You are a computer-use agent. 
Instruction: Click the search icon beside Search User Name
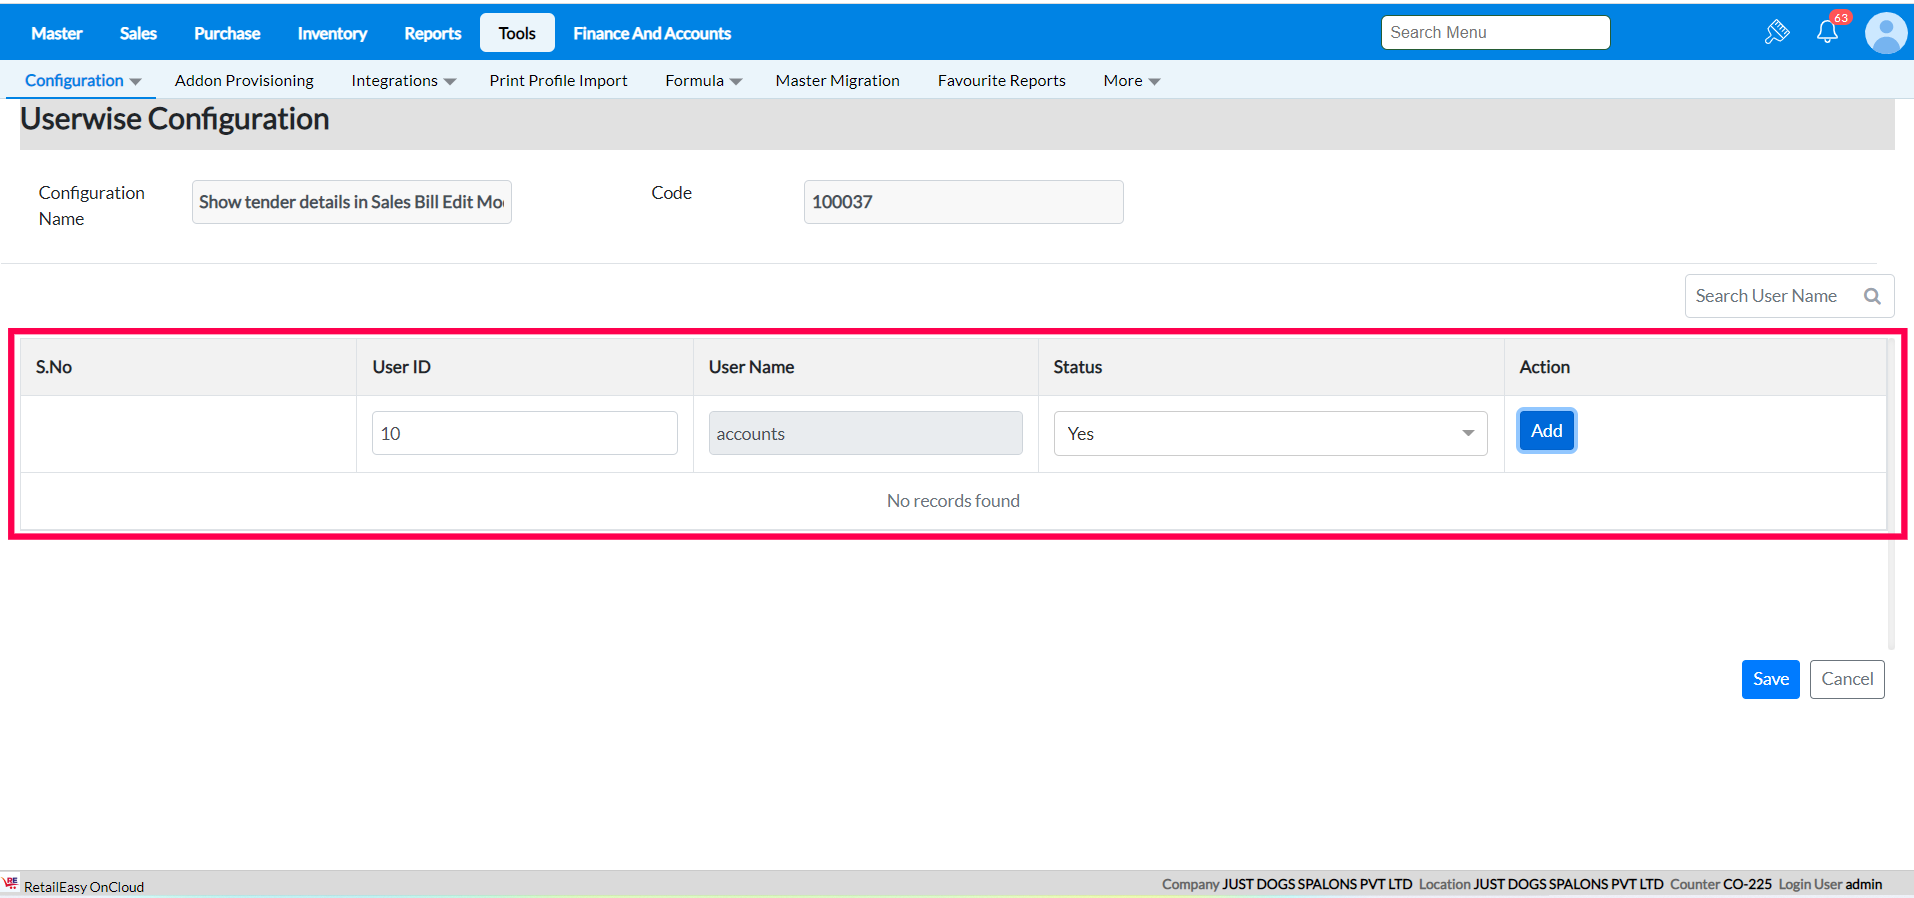(x=1872, y=296)
